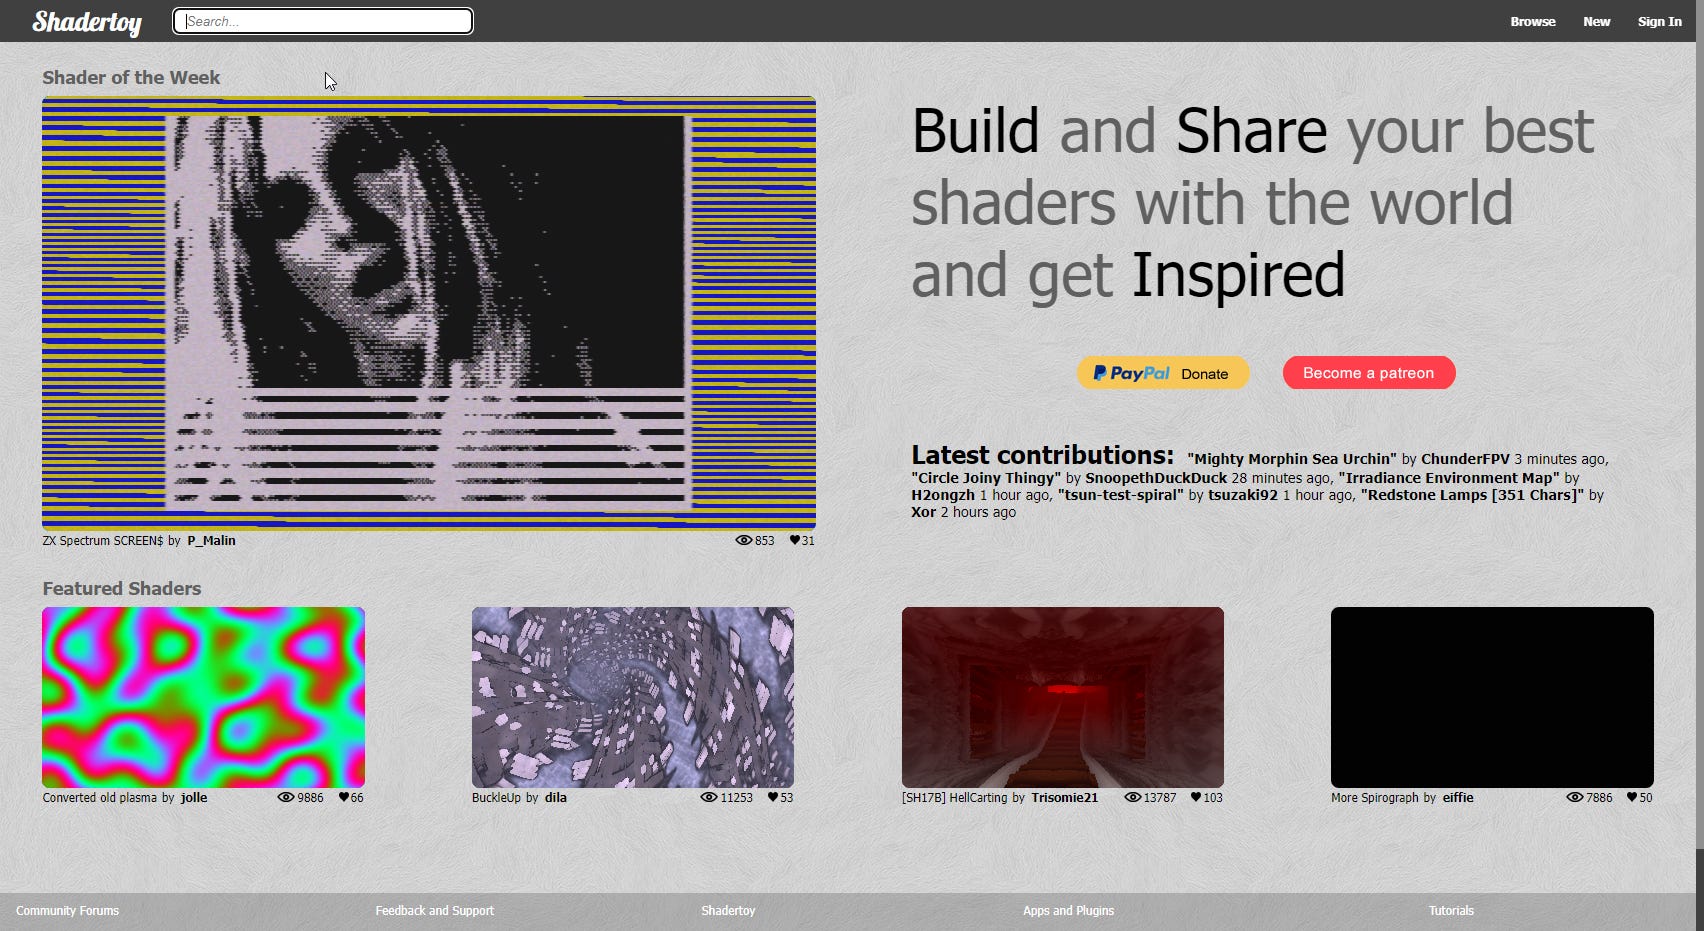This screenshot has width=1704, height=931.
Task: Open BuckleUp shader thumbnail
Action: click(633, 697)
